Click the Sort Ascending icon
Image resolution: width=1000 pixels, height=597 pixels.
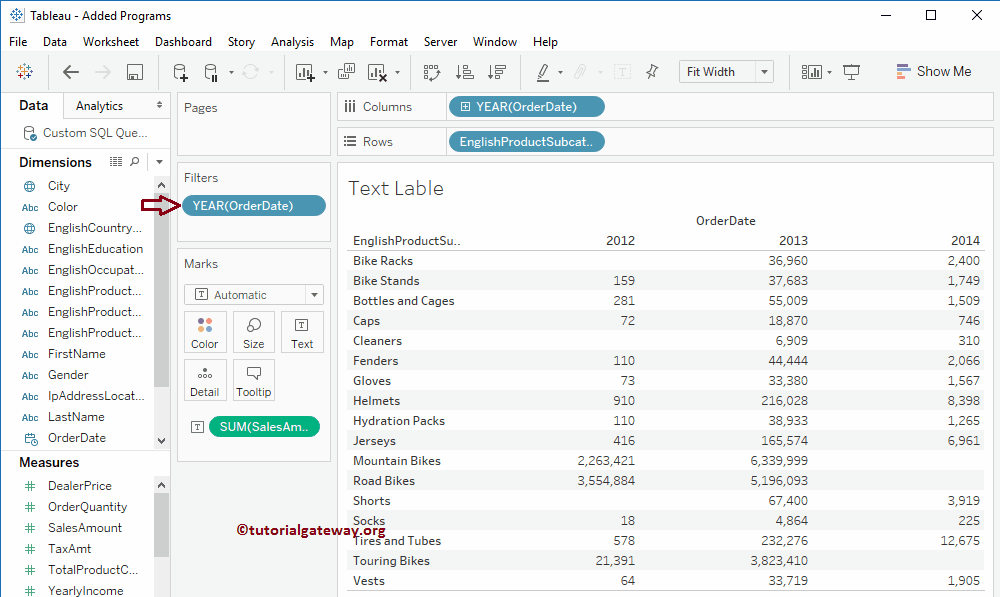click(x=464, y=72)
